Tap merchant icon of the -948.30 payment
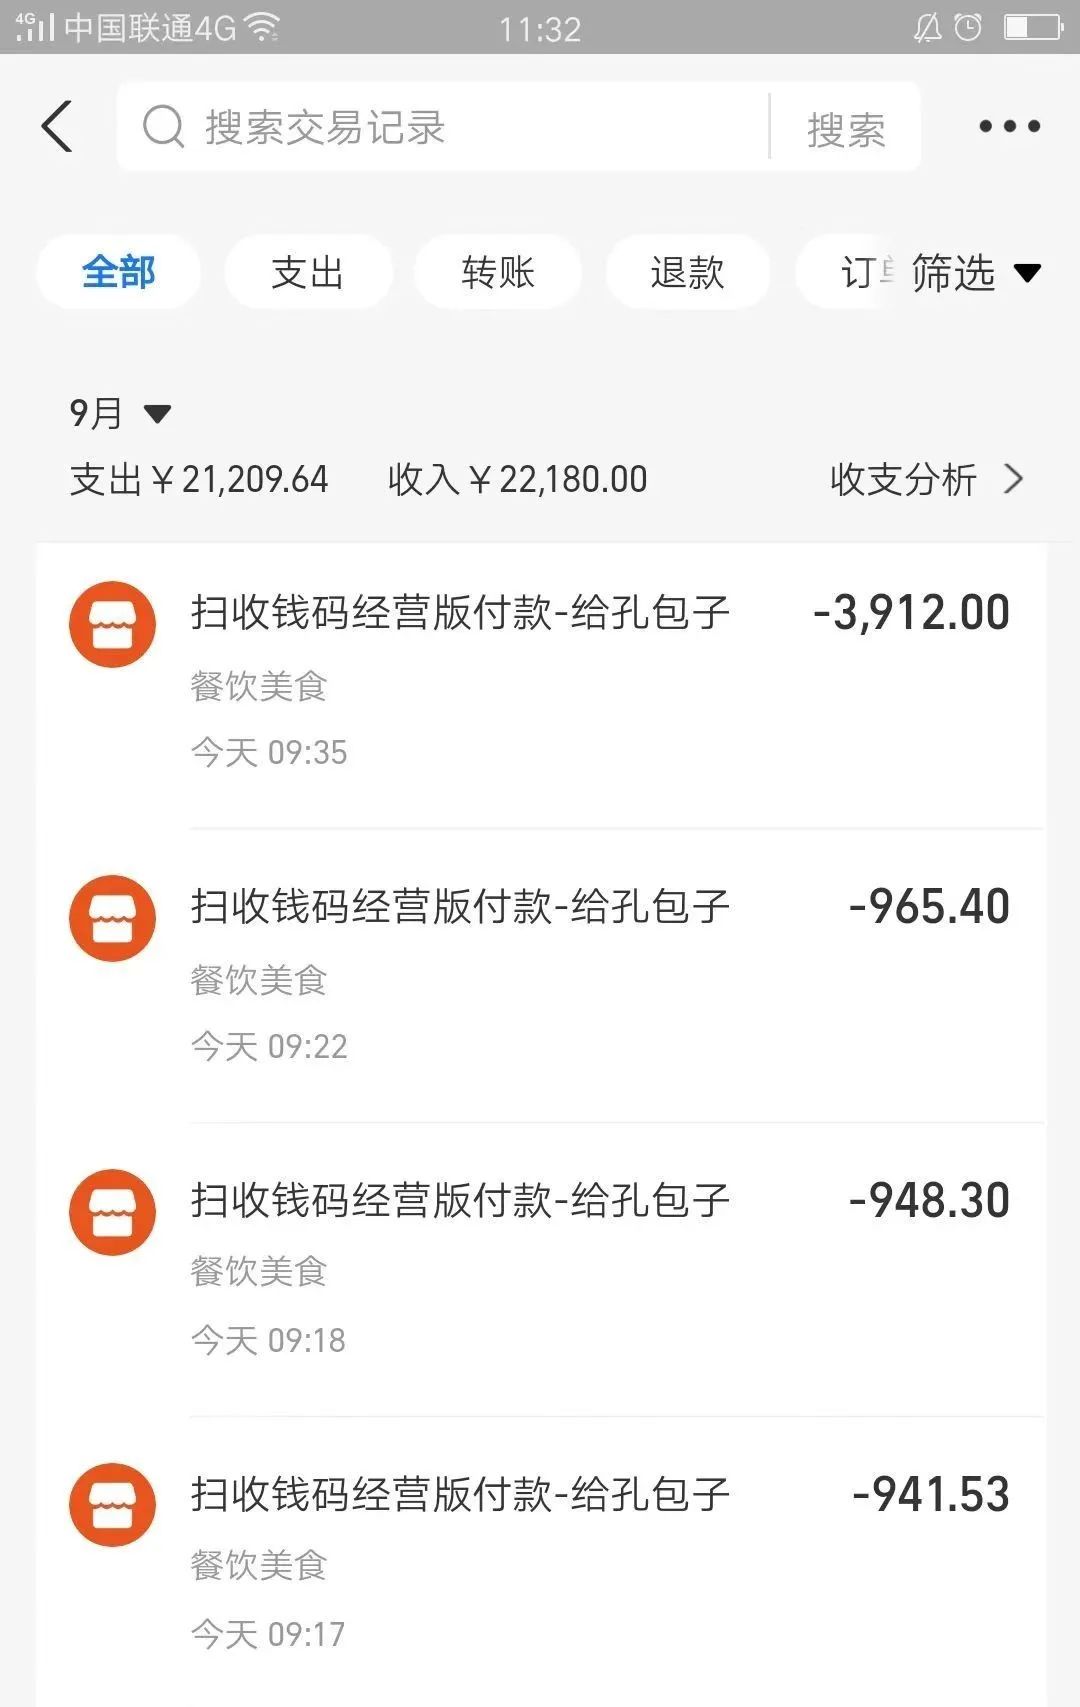 point(112,1212)
